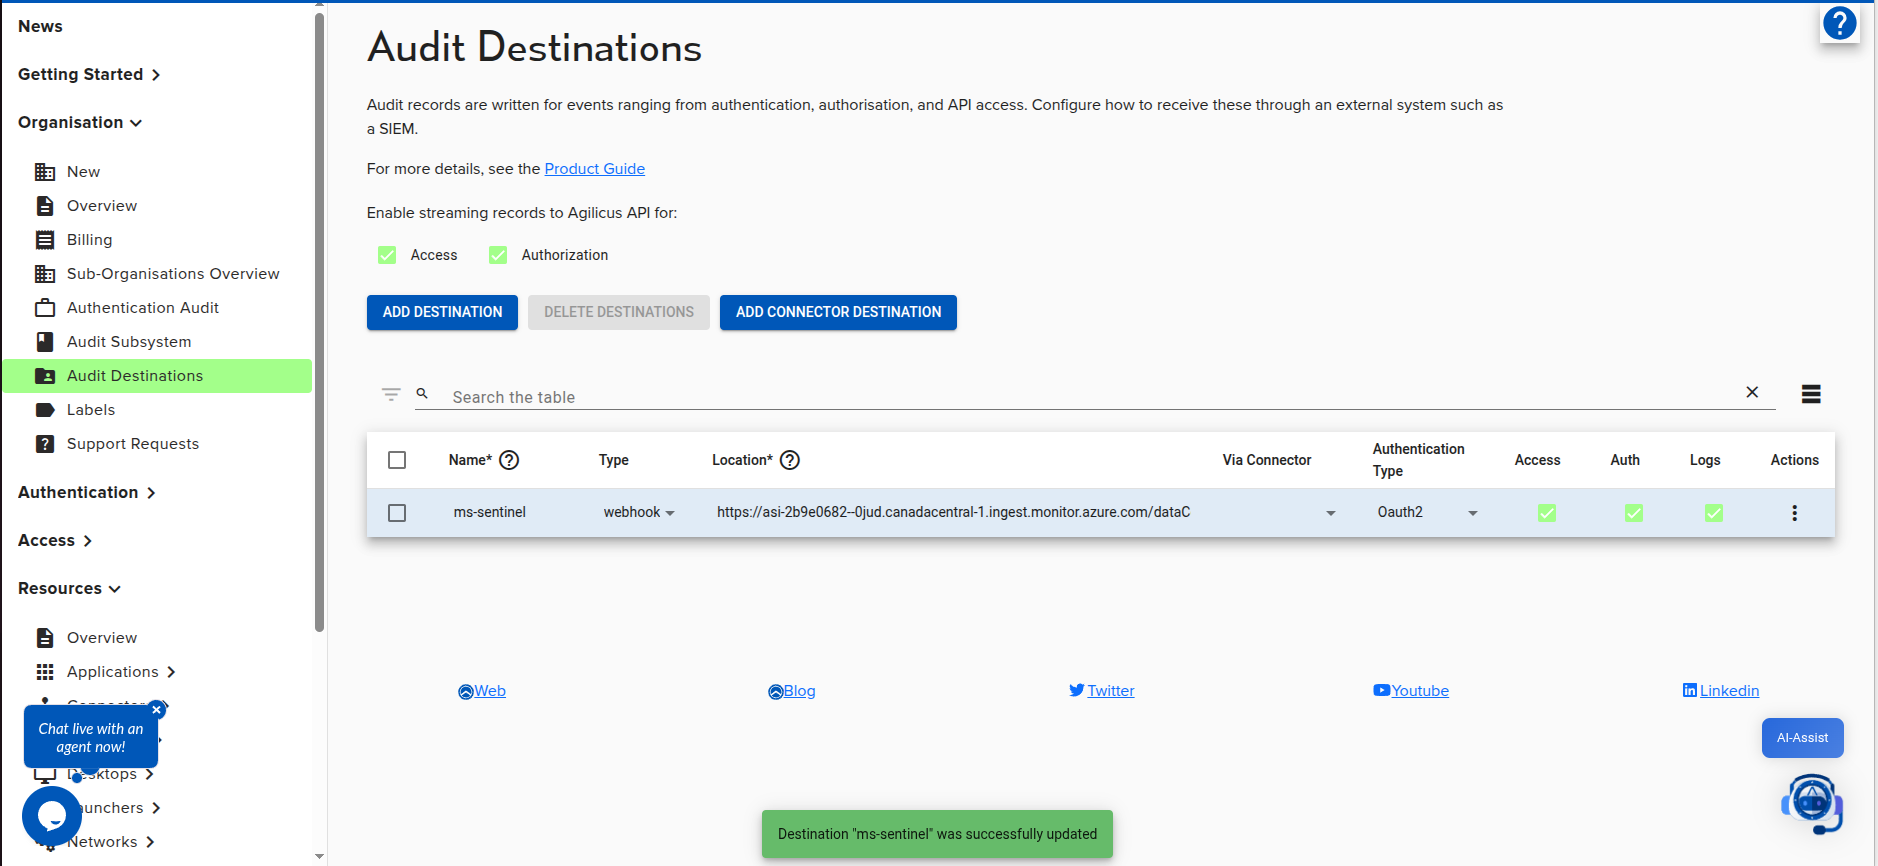This screenshot has height=866, width=1878.
Task: Open the table filter icon
Action: (391, 394)
